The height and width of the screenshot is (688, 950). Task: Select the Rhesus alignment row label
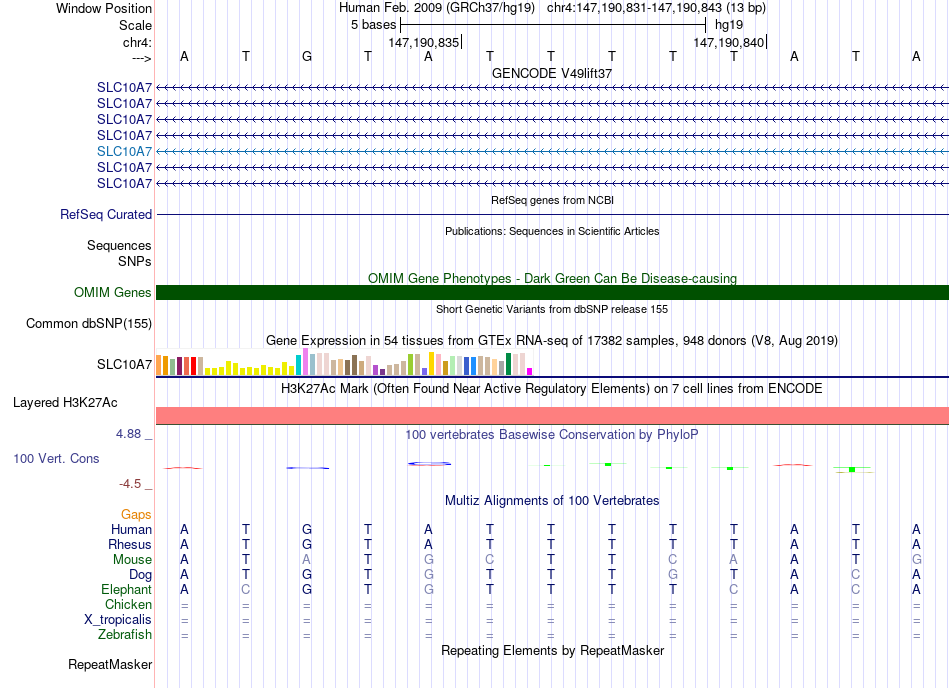tap(130, 544)
